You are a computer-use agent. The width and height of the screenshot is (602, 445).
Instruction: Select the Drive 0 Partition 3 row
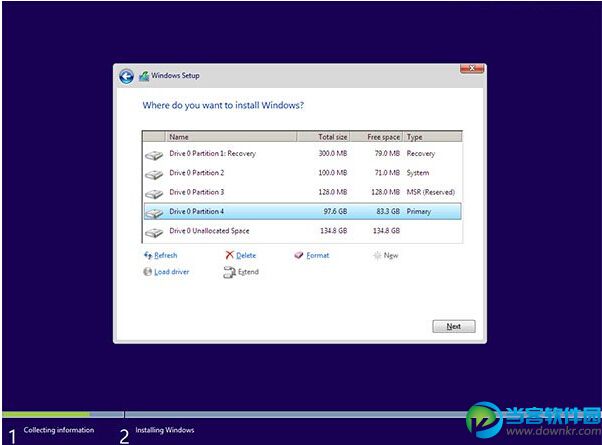(x=303, y=192)
